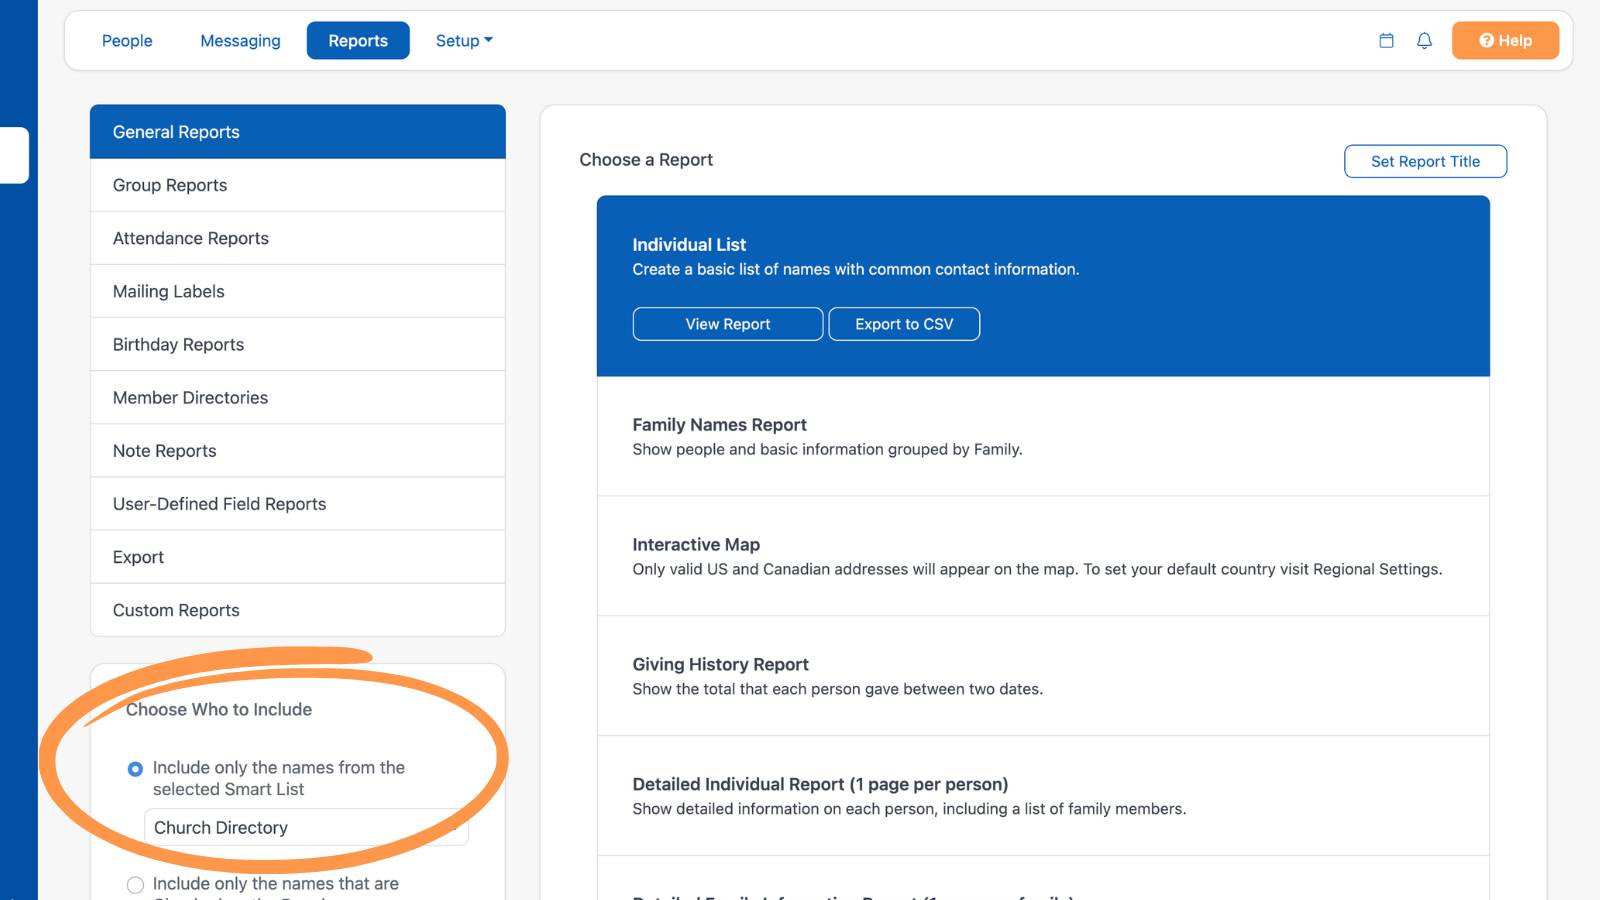Viewport: 1600px width, 900px height.
Task: Open Birthday Reports category
Action: point(298,344)
